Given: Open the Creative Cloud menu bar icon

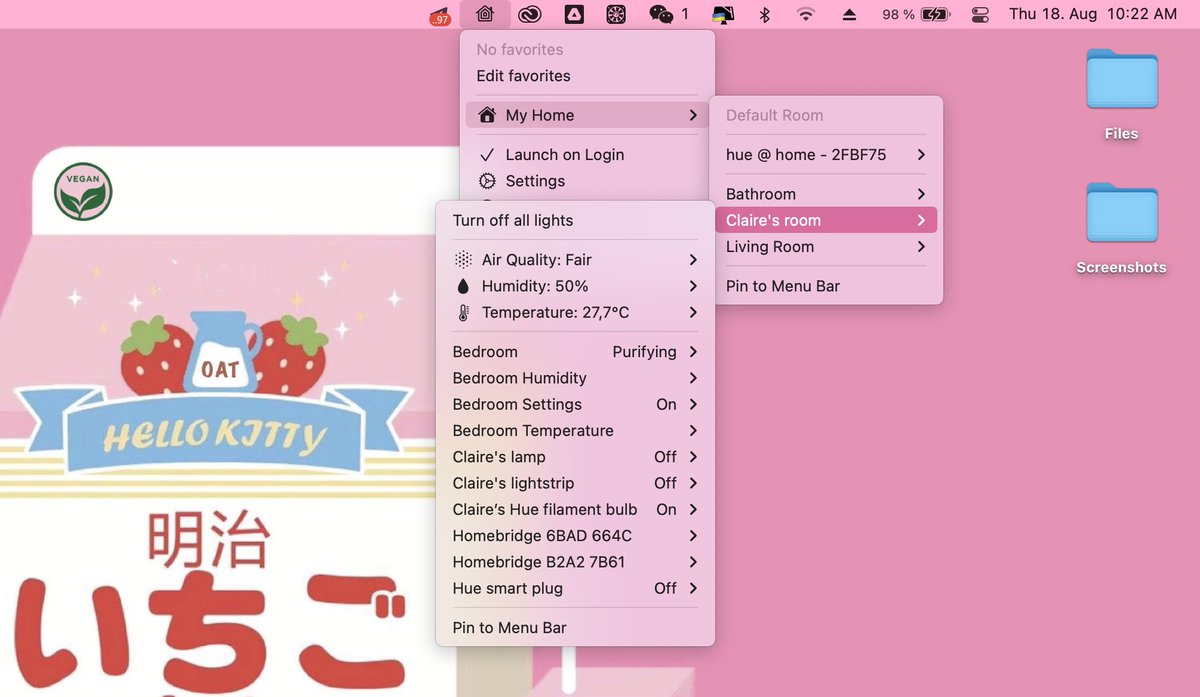Looking at the screenshot, I should pyautogui.click(x=529, y=14).
